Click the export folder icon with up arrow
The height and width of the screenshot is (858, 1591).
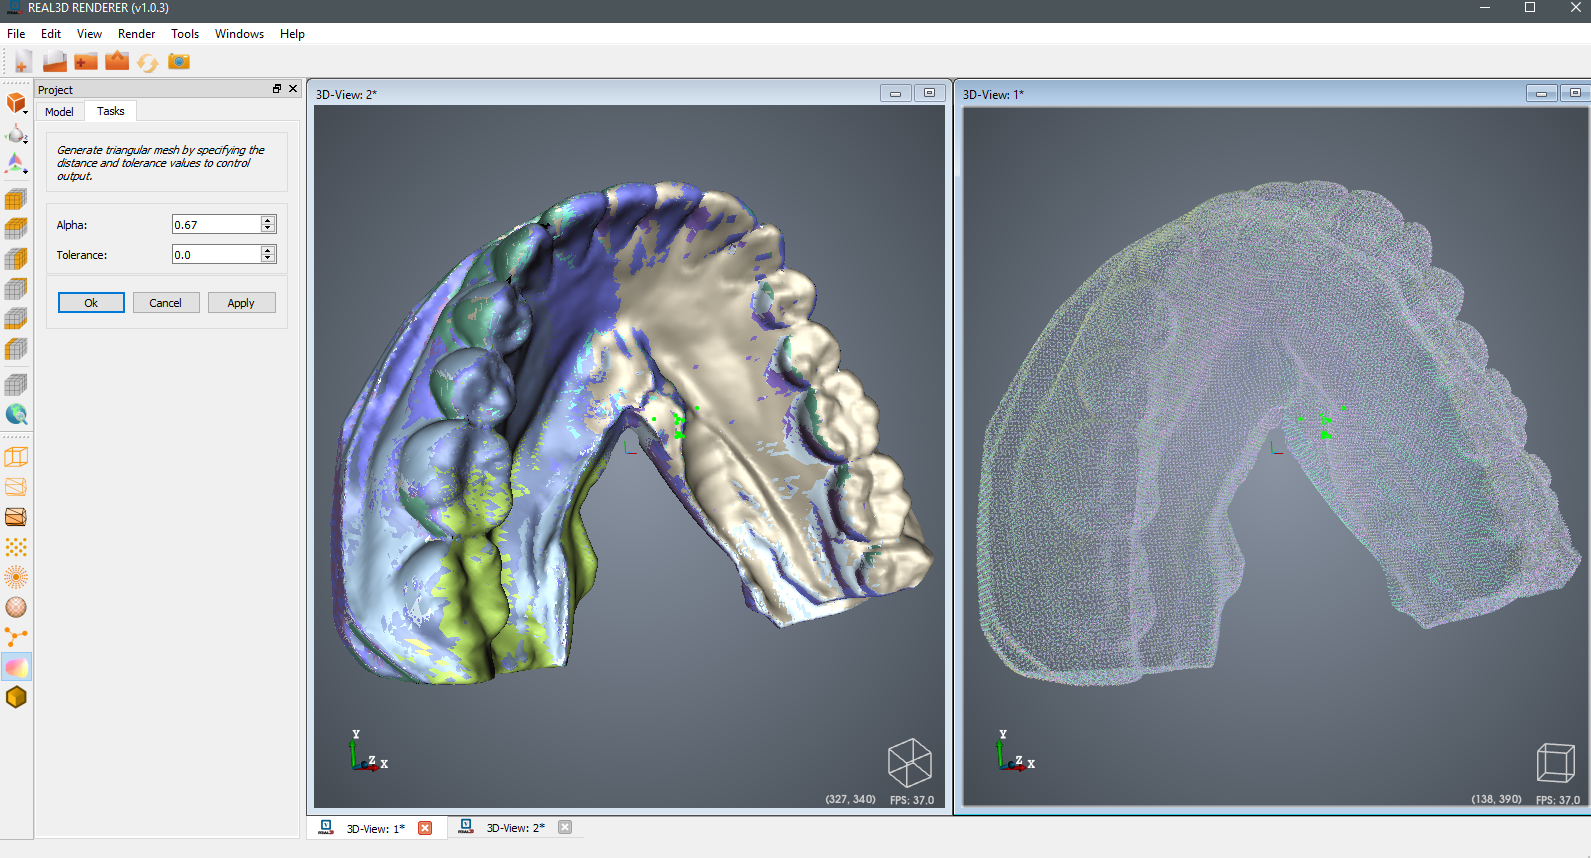point(117,62)
